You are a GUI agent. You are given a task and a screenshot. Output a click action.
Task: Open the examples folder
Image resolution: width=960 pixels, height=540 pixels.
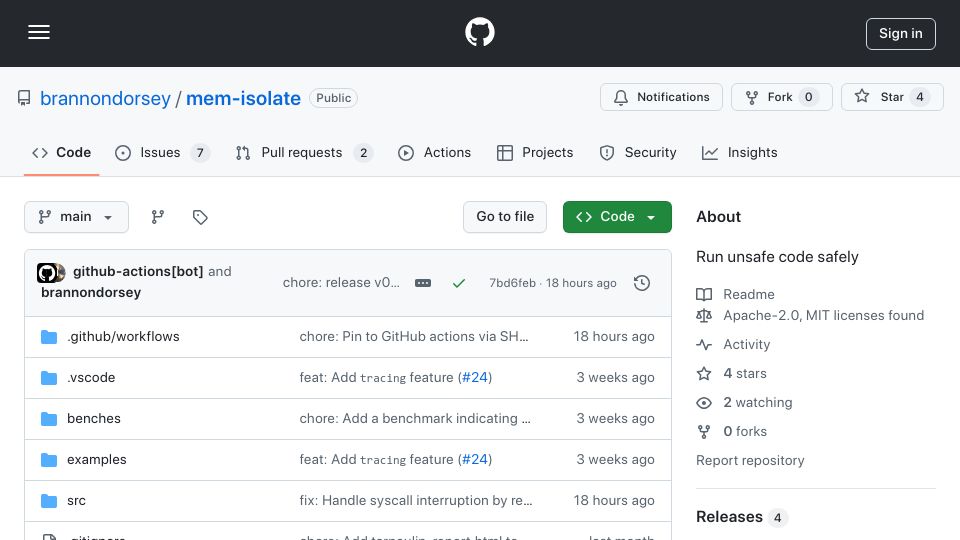coord(97,460)
